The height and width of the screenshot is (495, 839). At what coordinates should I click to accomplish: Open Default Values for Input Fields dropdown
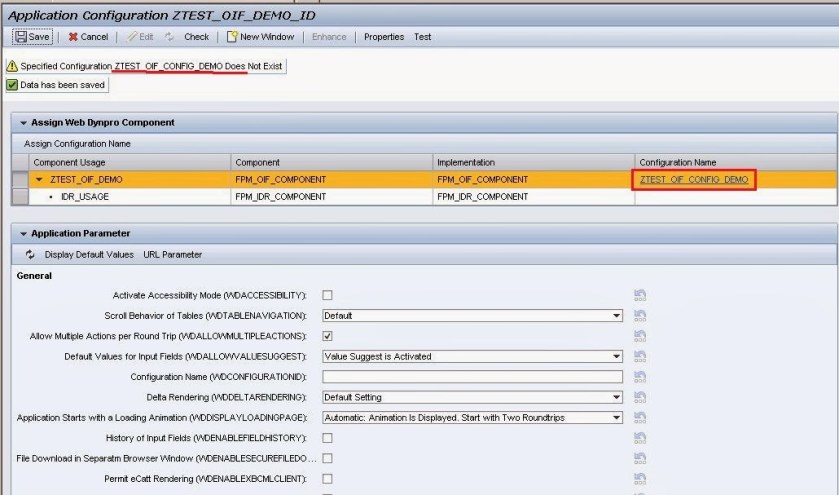tap(617, 356)
